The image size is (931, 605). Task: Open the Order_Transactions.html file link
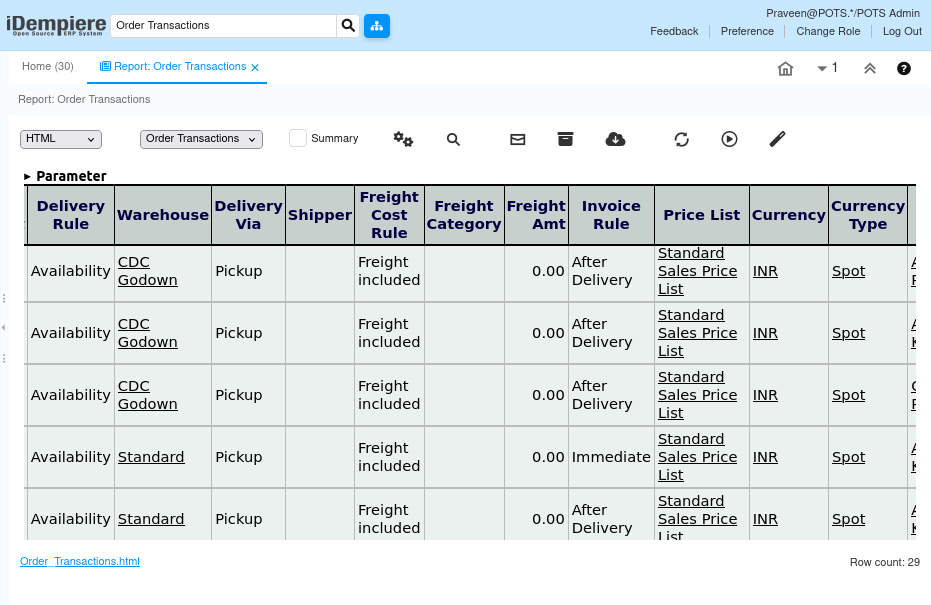coord(80,562)
